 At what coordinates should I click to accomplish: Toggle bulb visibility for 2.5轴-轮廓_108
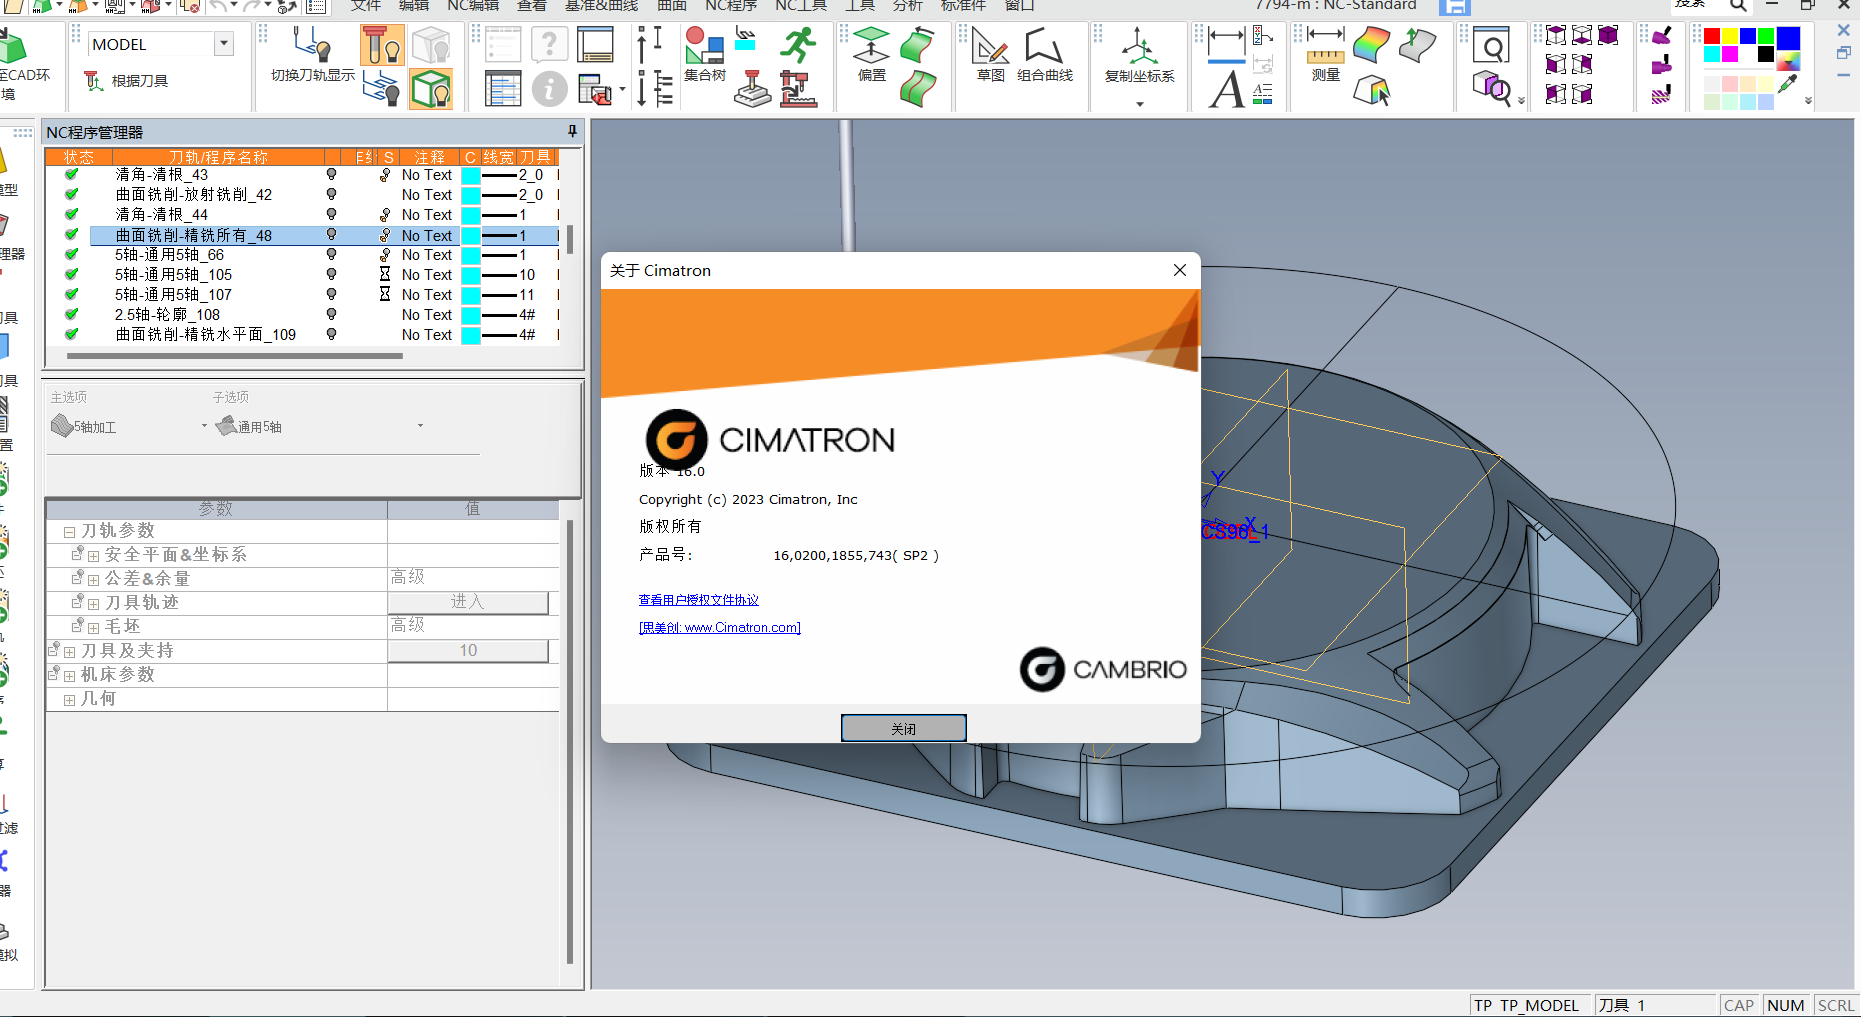click(331, 314)
